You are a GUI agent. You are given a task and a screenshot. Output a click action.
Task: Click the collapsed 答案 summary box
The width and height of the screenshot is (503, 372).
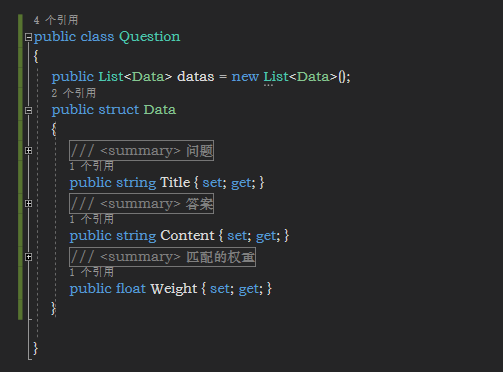click(141, 203)
